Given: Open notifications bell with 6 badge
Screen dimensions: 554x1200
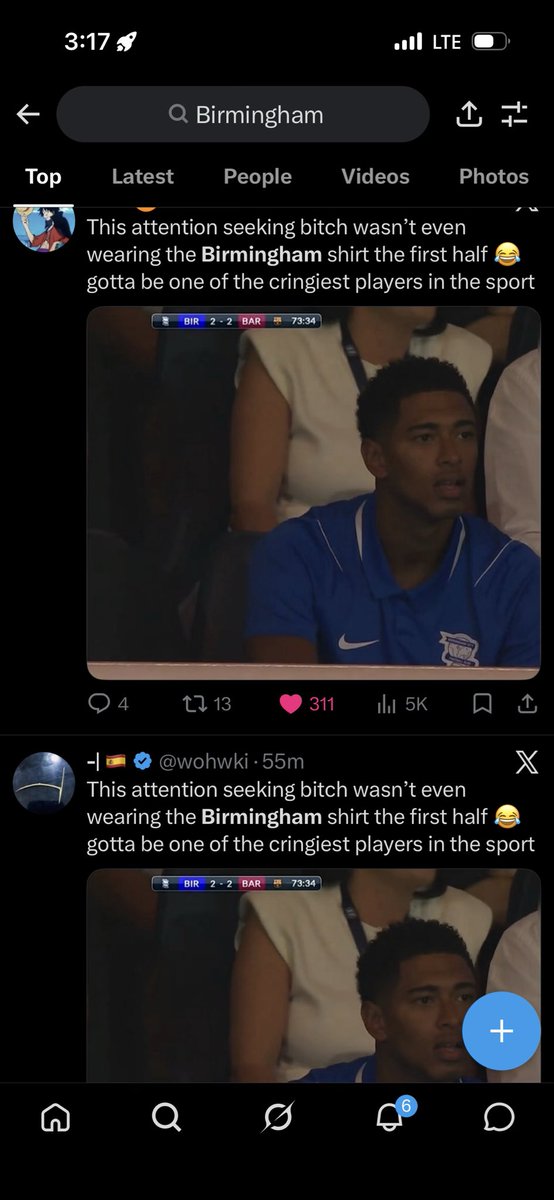Looking at the screenshot, I should (391, 1115).
